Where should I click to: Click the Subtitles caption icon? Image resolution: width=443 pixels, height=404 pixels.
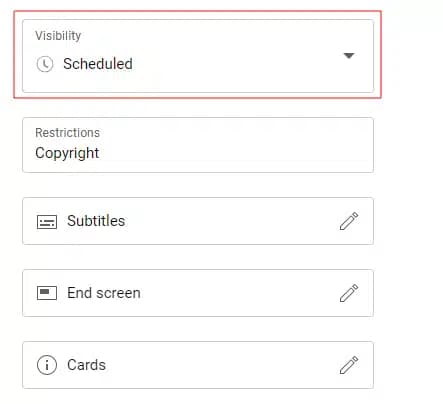[x=47, y=222]
